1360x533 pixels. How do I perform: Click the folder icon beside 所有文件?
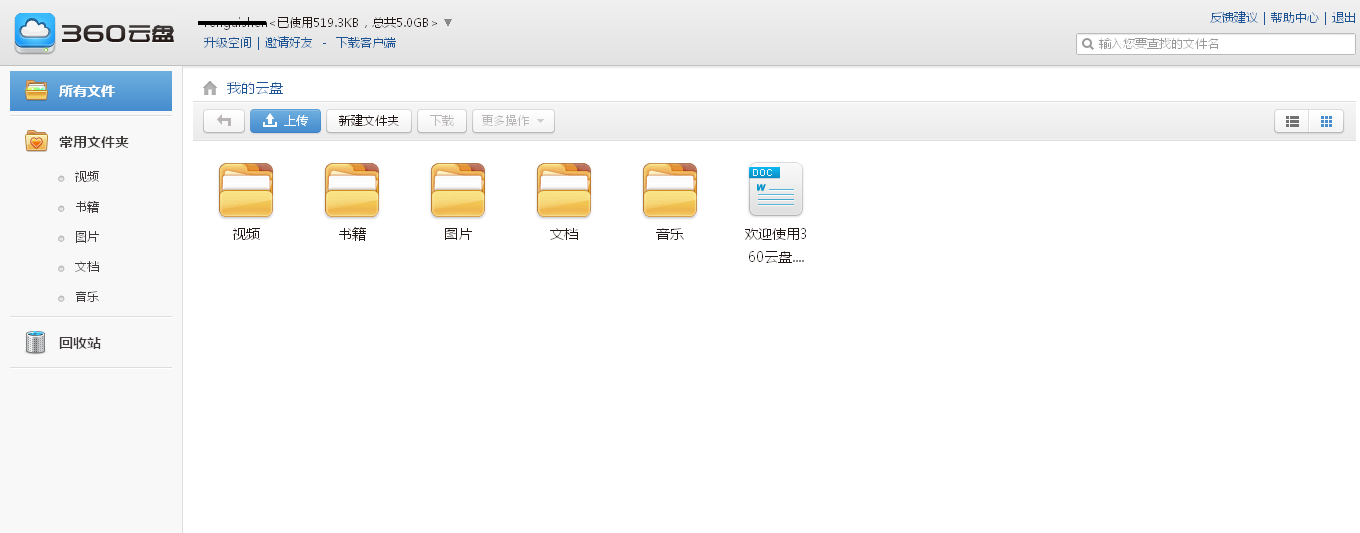(36, 90)
